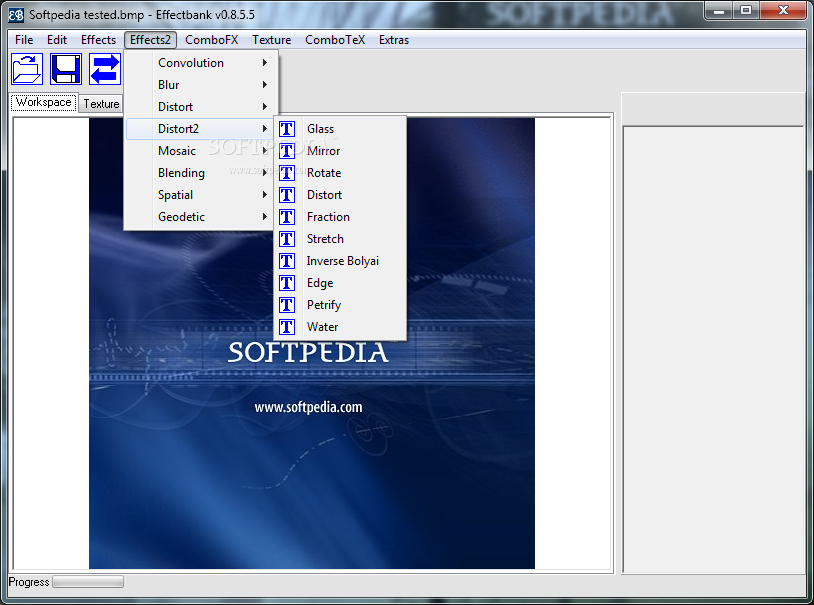Click the open file folder toolbar icon
This screenshot has width=814, height=605.
coord(27,69)
